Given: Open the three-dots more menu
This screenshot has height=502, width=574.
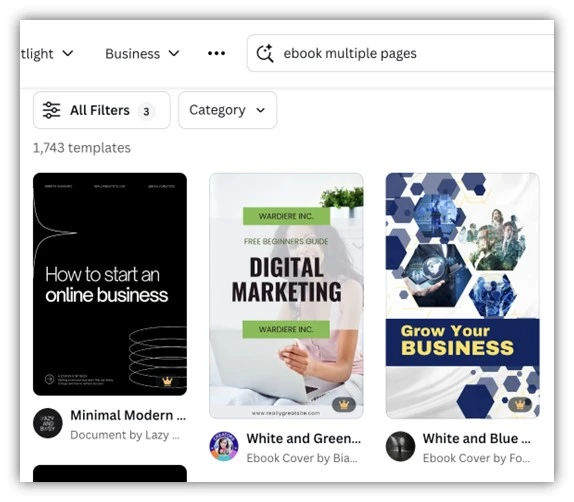Looking at the screenshot, I should (216, 53).
